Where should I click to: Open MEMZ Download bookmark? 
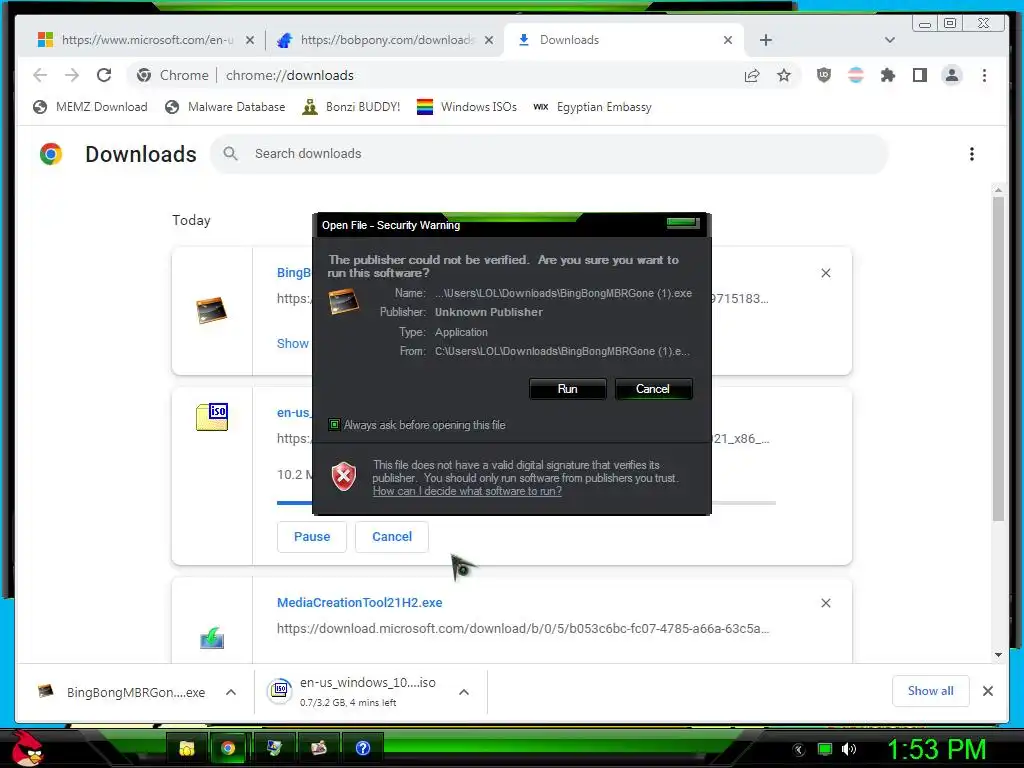(x=90, y=107)
